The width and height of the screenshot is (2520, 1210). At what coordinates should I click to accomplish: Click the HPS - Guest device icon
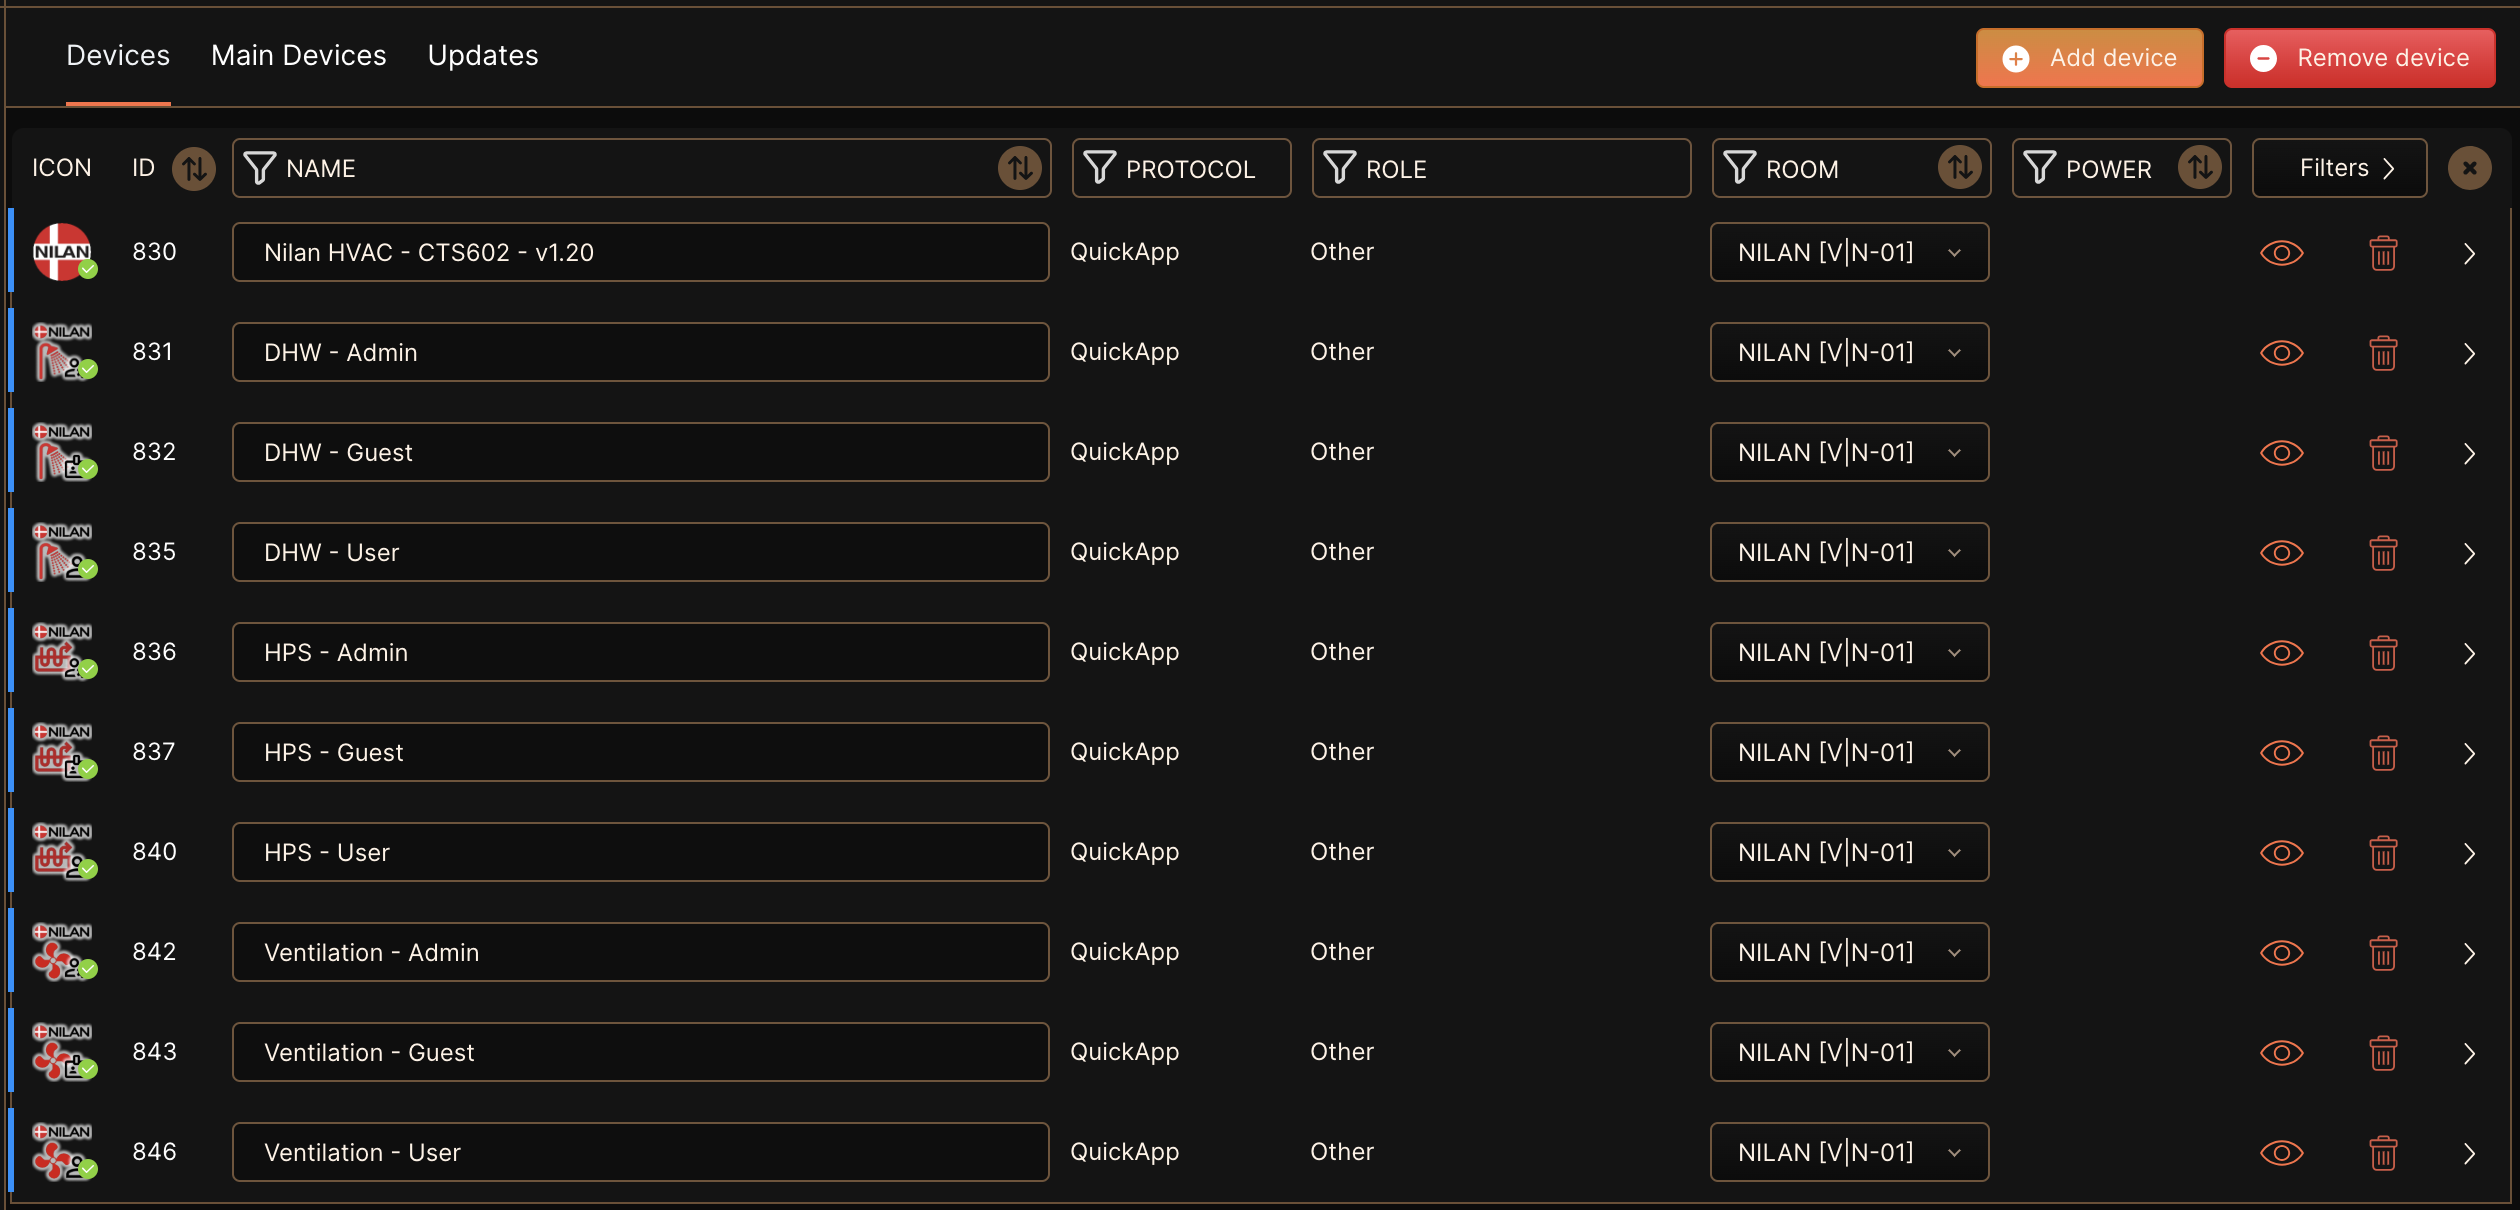click(64, 752)
